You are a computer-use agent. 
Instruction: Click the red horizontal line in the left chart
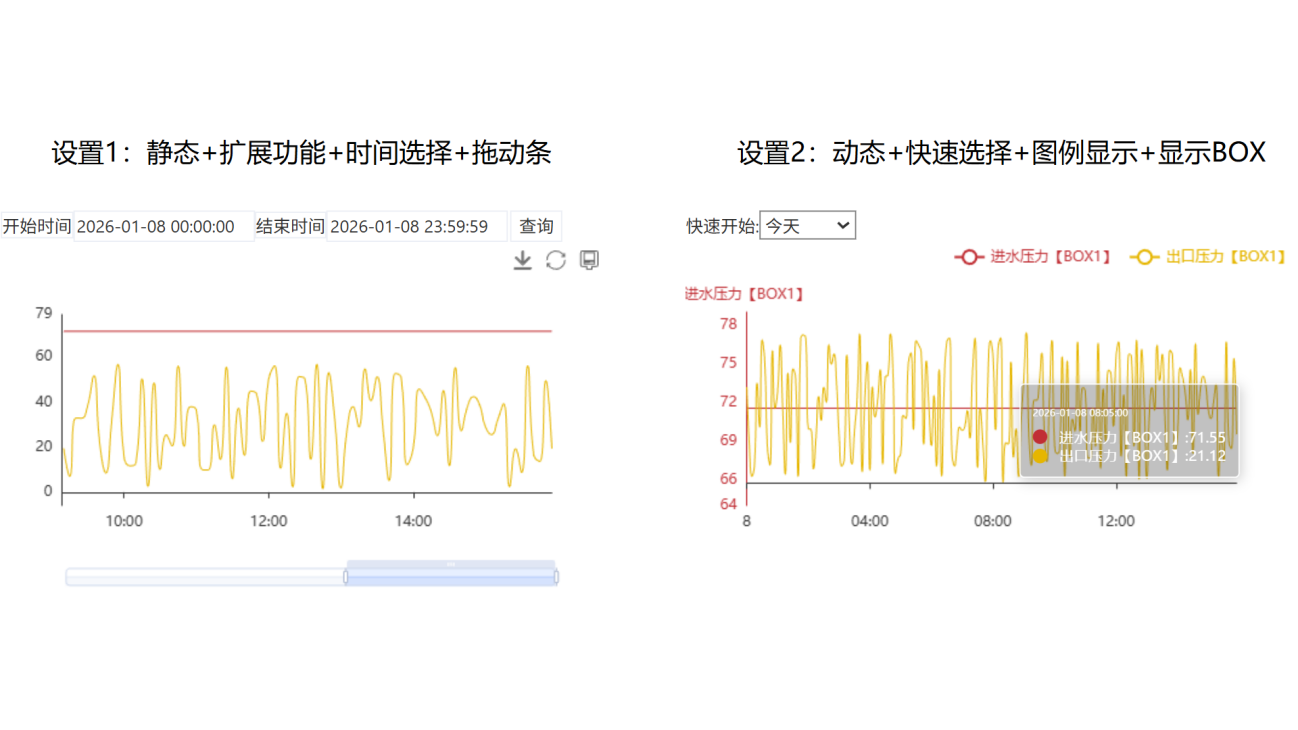point(300,331)
